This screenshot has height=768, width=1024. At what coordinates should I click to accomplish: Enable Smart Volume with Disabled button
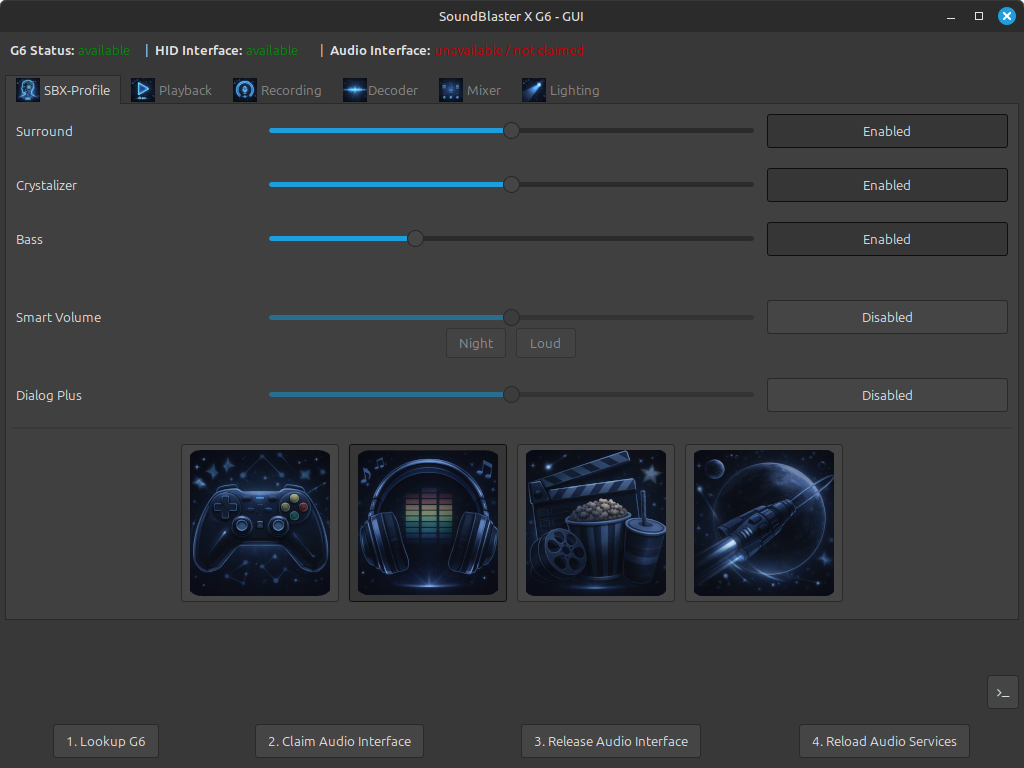[x=887, y=317]
